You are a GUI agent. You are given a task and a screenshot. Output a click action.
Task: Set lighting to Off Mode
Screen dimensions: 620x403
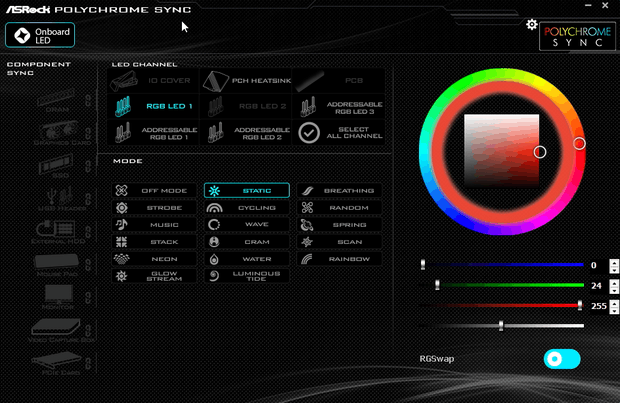click(x=154, y=191)
